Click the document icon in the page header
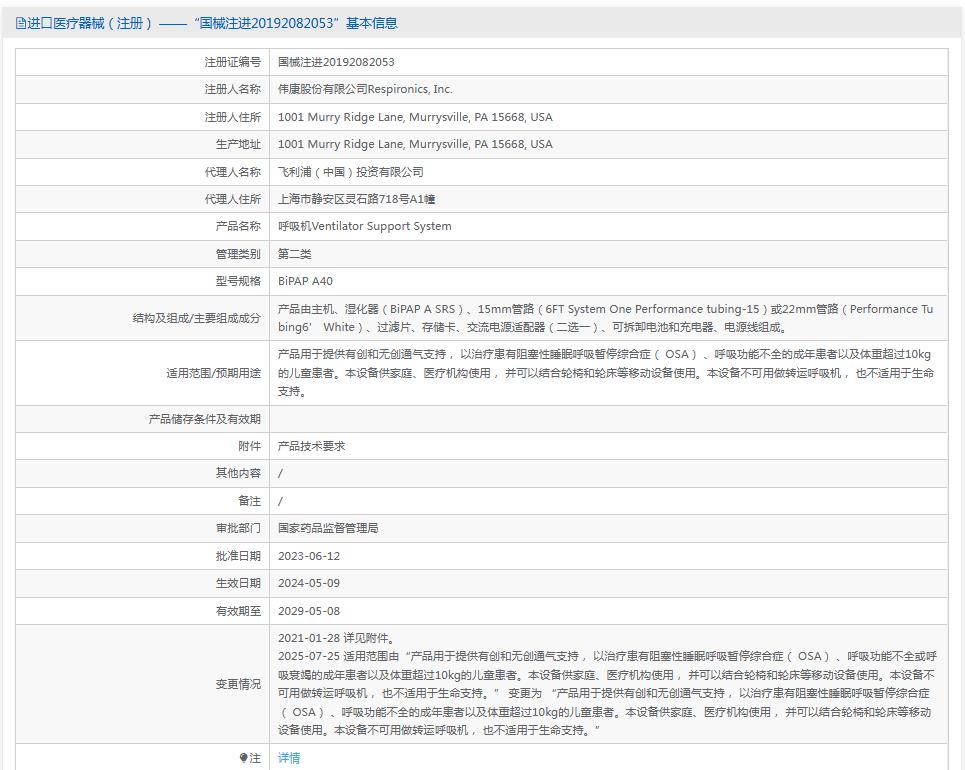Image resolution: width=965 pixels, height=770 pixels. [x=21, y=23]
